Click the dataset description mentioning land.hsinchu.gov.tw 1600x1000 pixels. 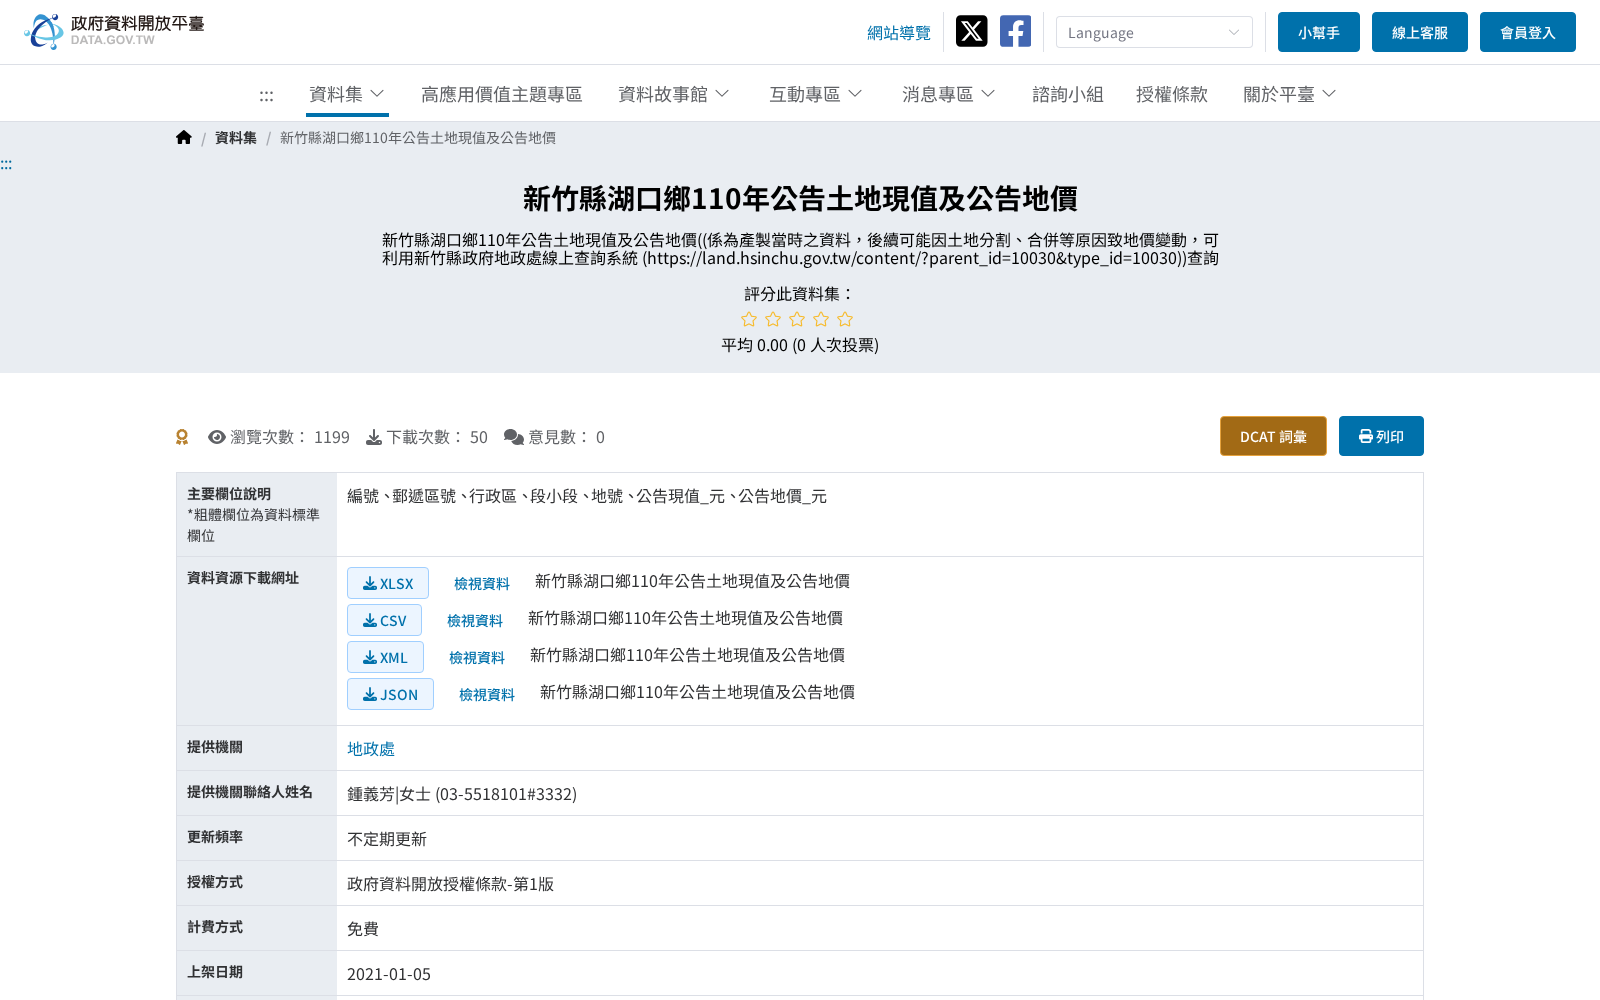tap(800, 249)
